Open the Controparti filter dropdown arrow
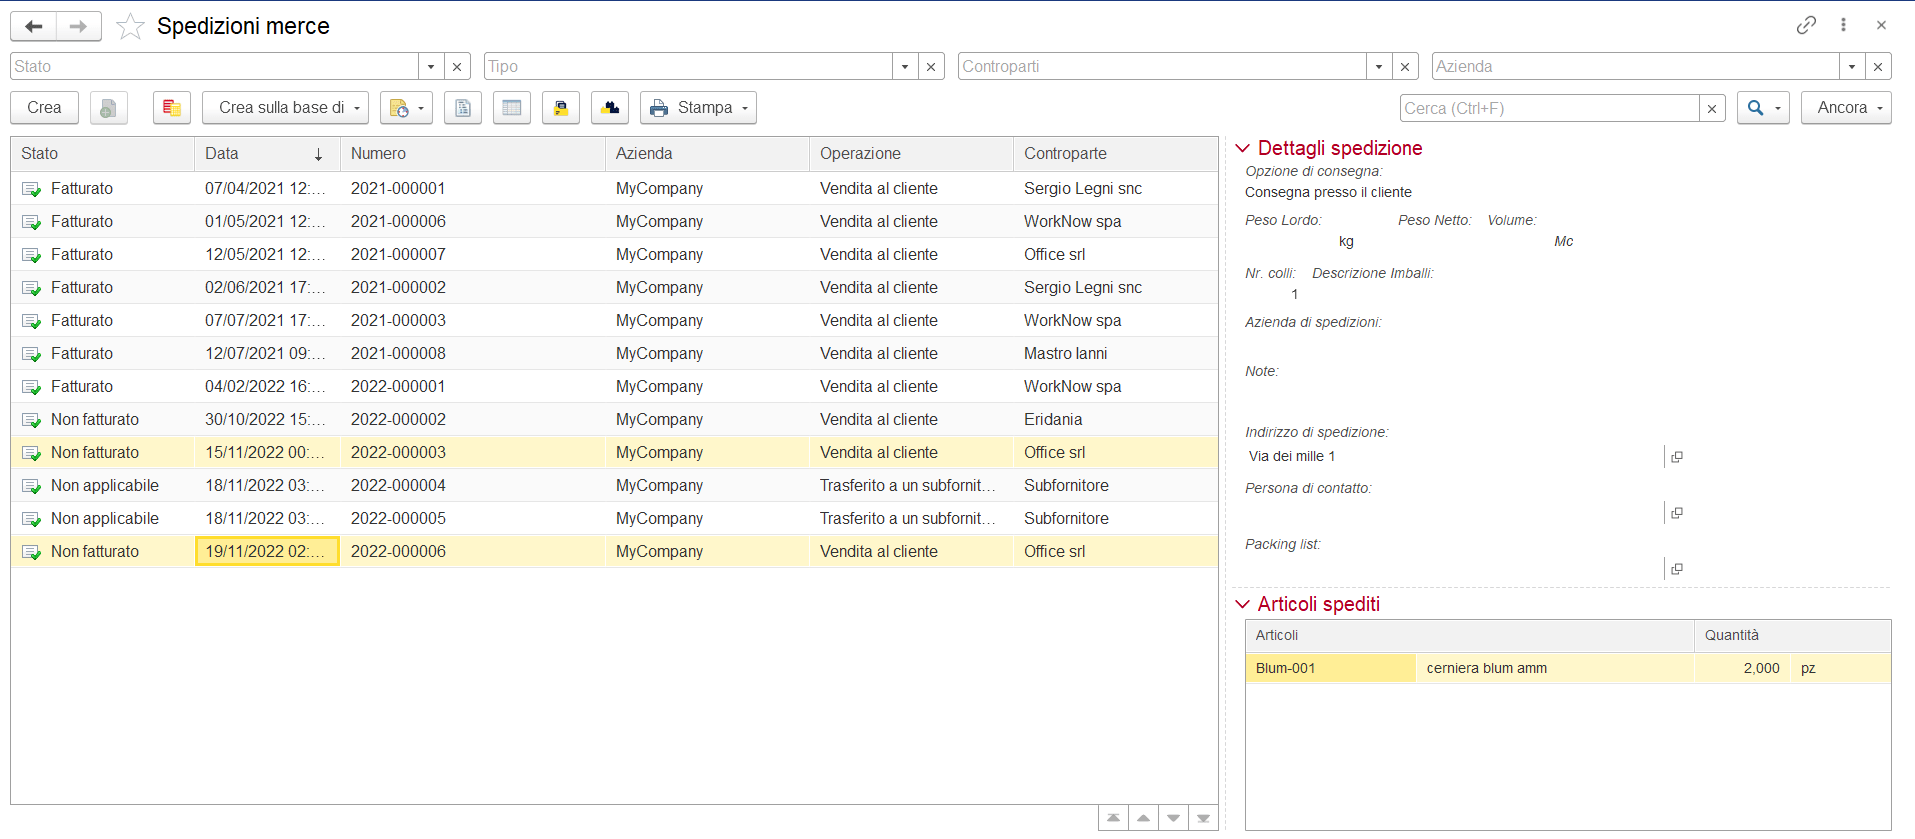 1379,66
